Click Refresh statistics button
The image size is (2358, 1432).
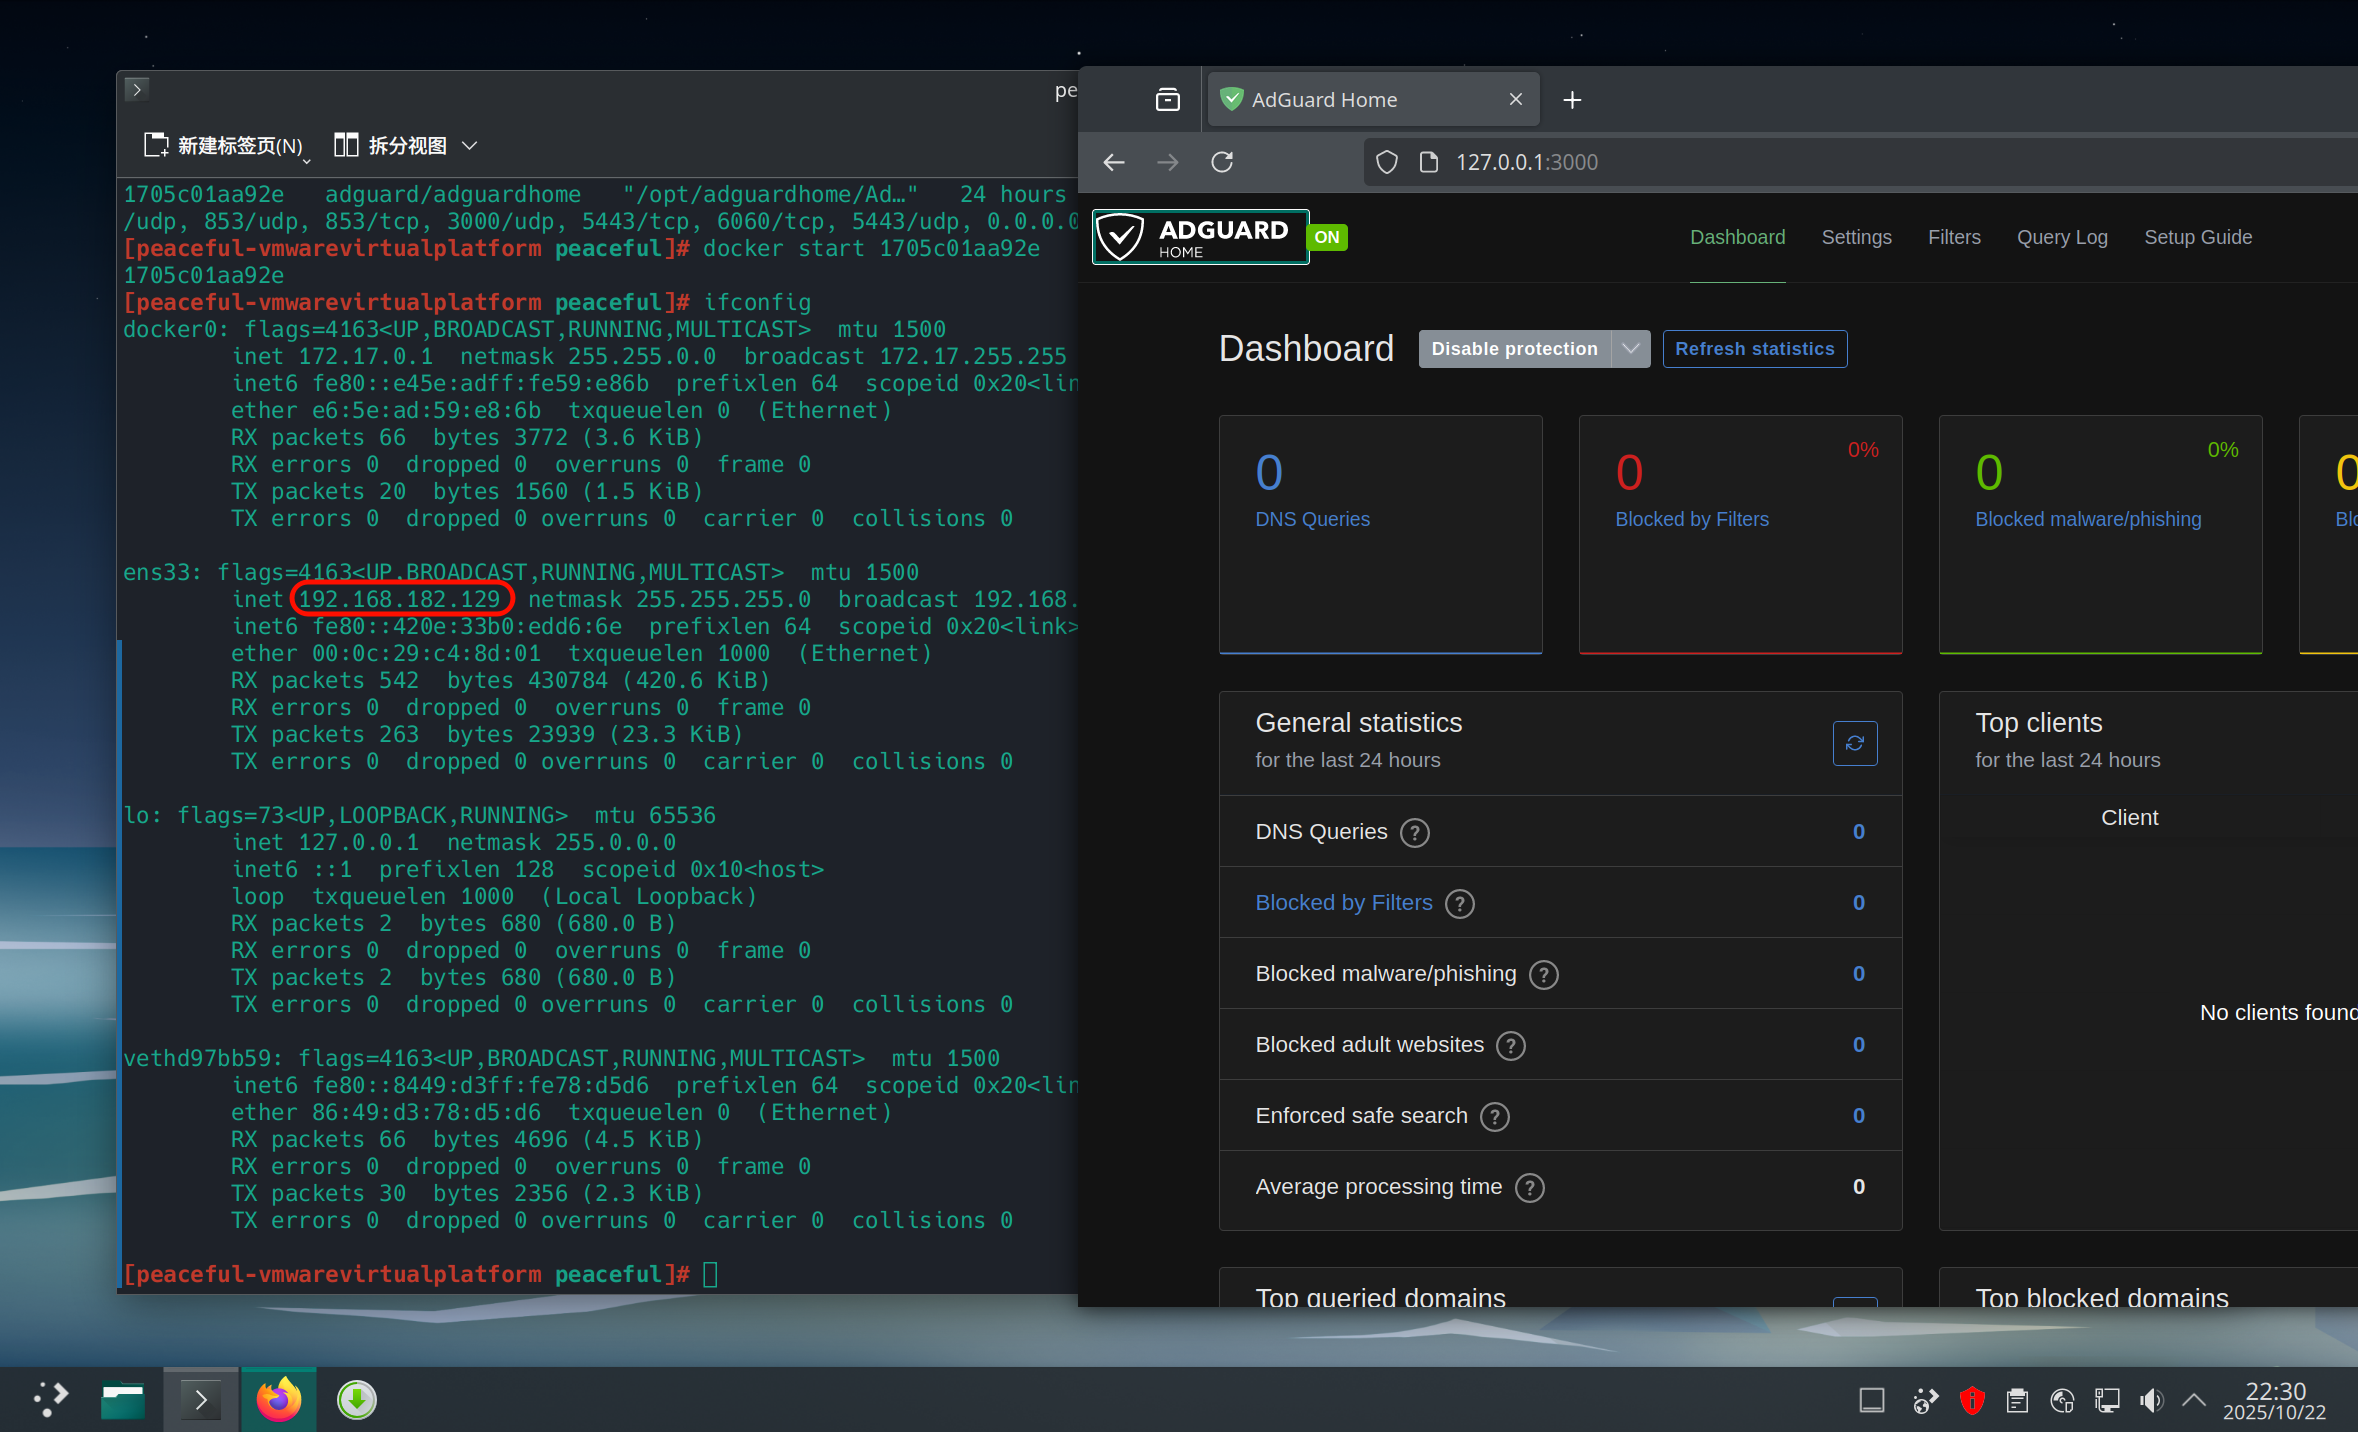click(x=1754, y=349)
